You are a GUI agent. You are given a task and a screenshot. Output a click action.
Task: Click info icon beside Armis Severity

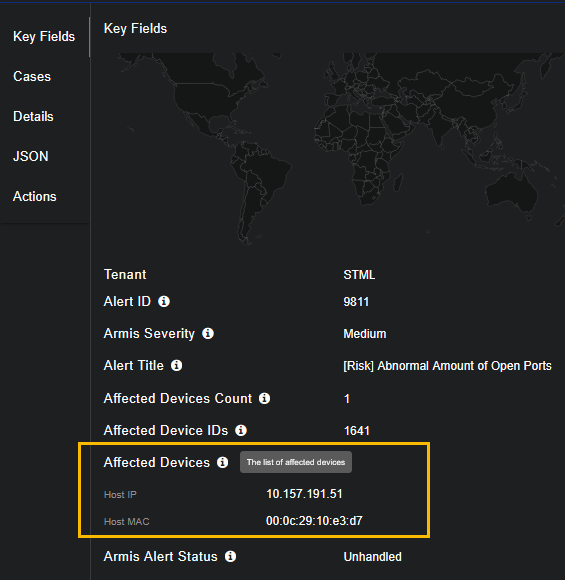208,333
